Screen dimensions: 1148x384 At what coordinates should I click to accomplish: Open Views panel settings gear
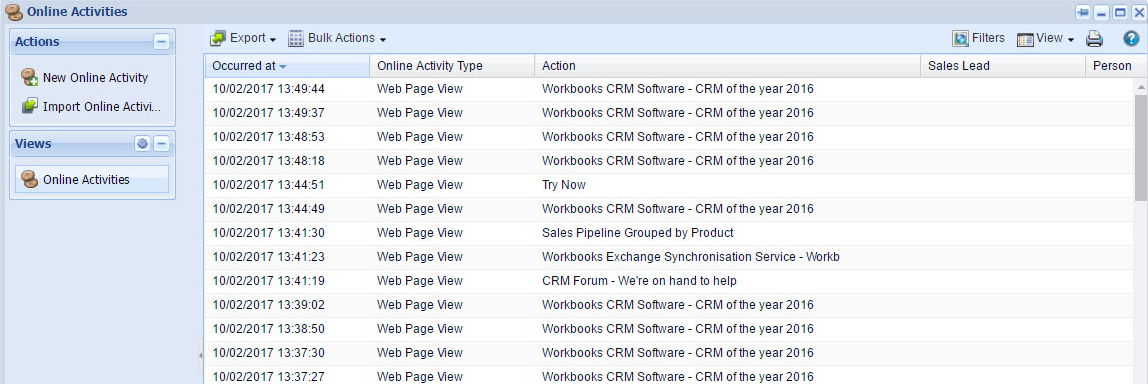(142, 144)
